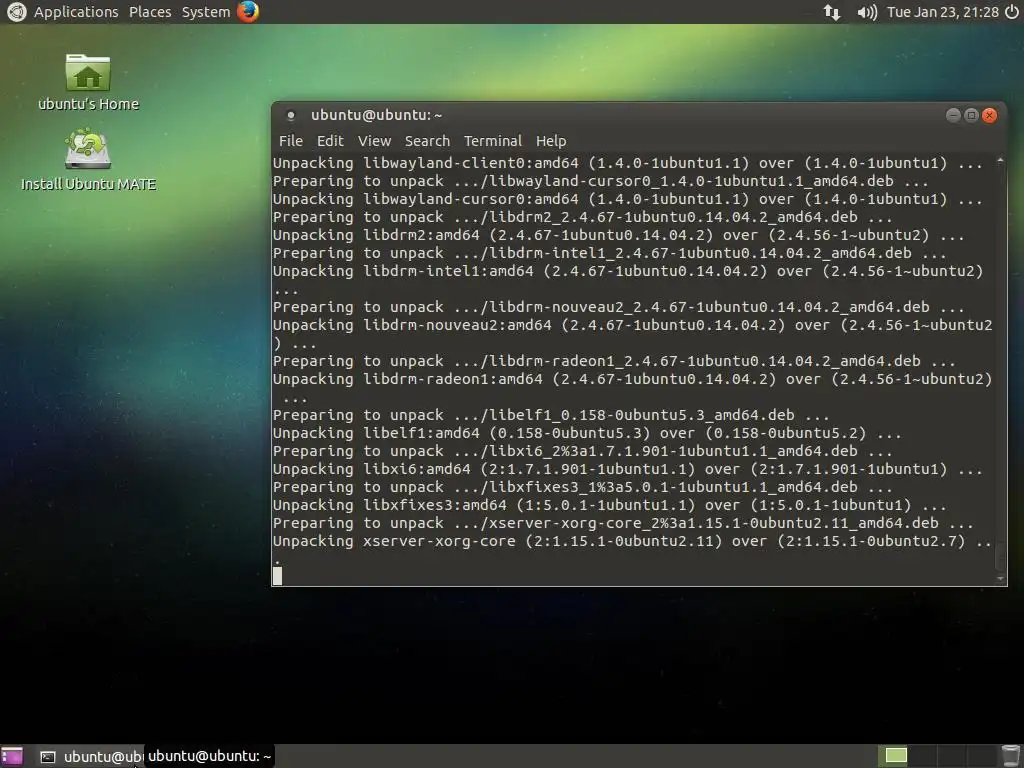
Task: Open the Places menu
Action: (150, 12)
